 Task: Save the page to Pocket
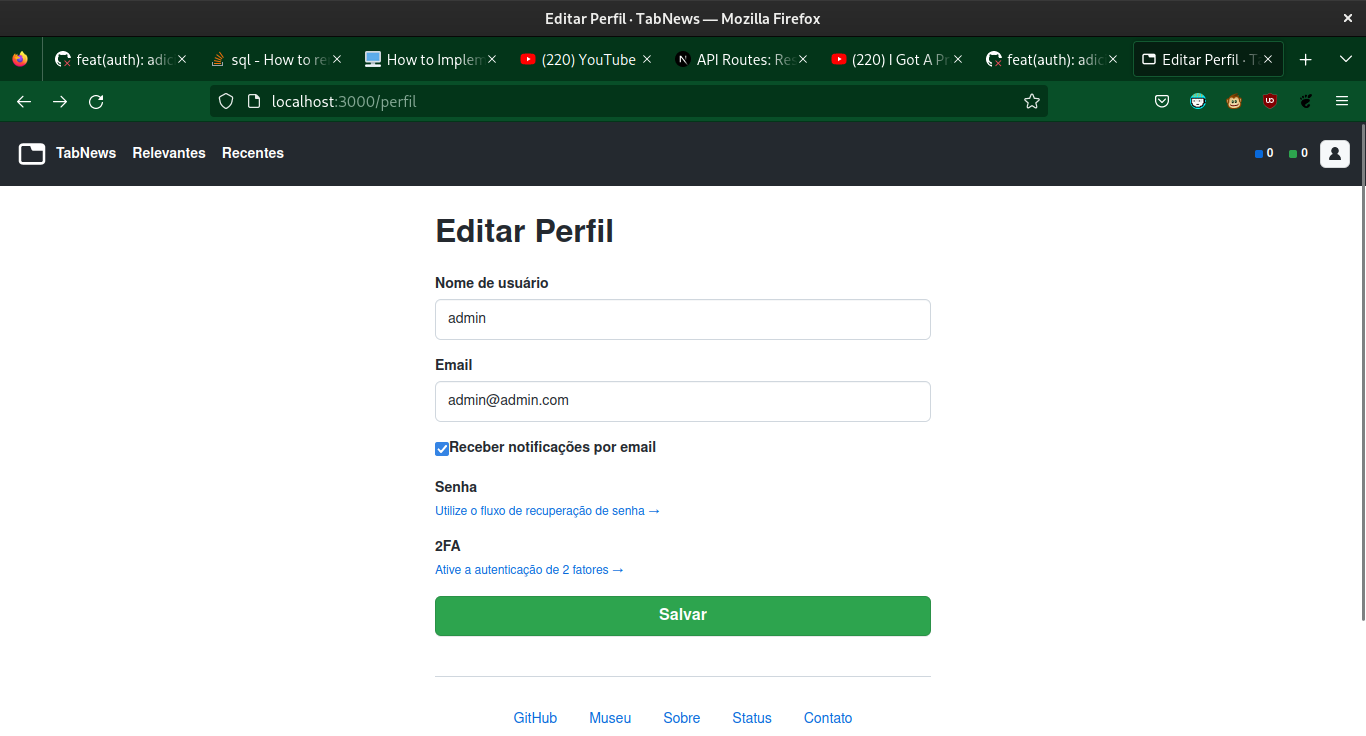pyautogui.click(x=1162, y=101)
